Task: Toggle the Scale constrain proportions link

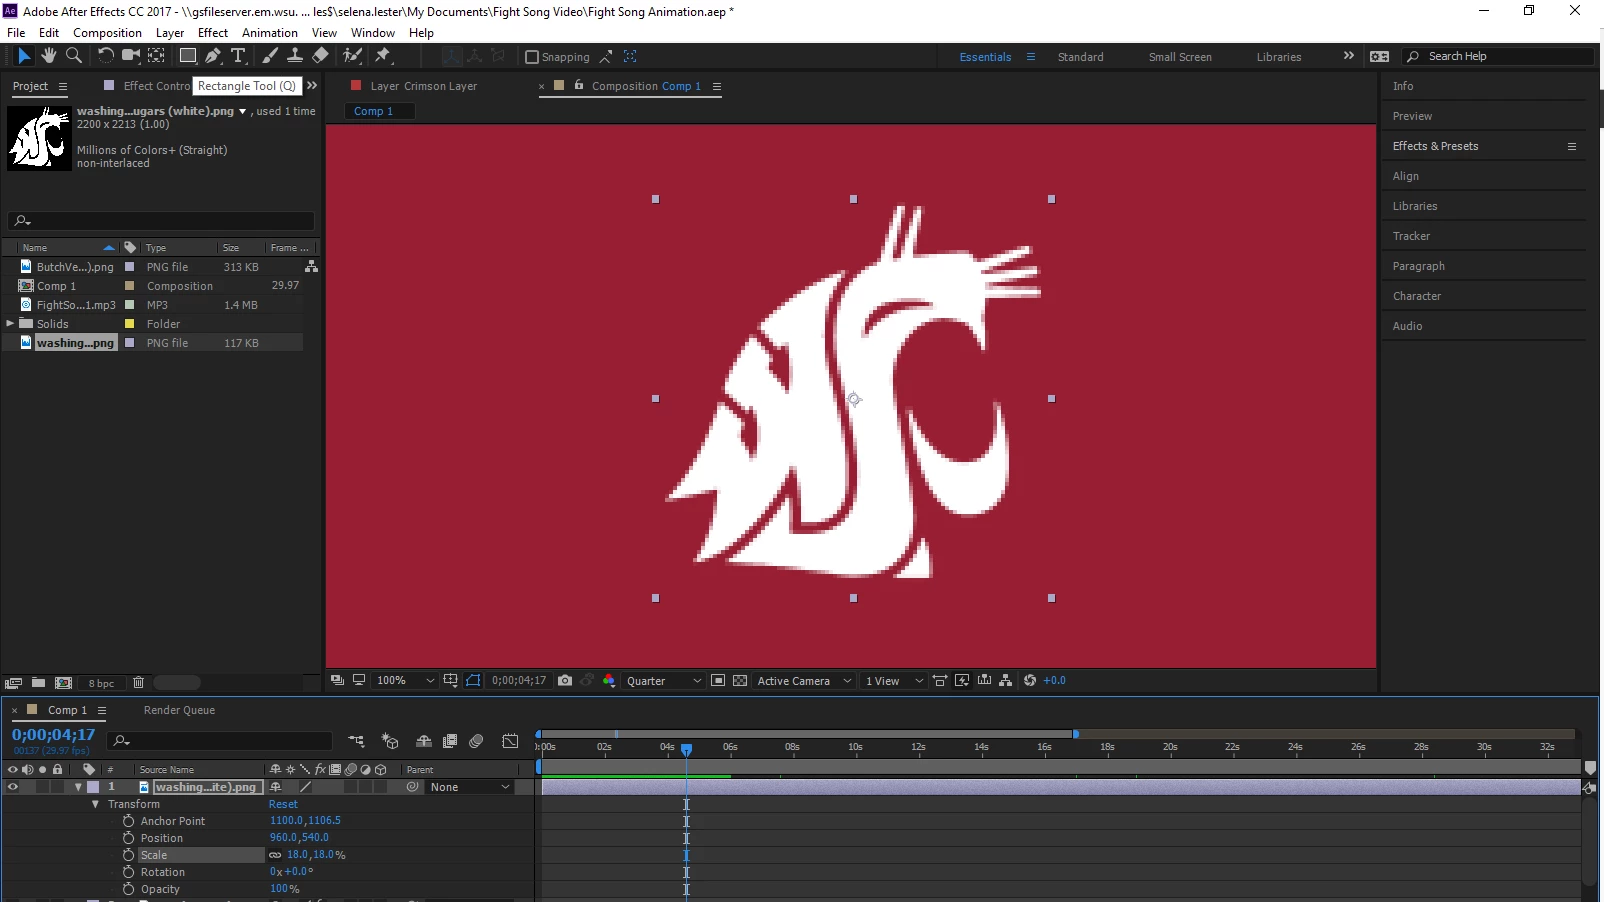Action: tap(275, 855)
